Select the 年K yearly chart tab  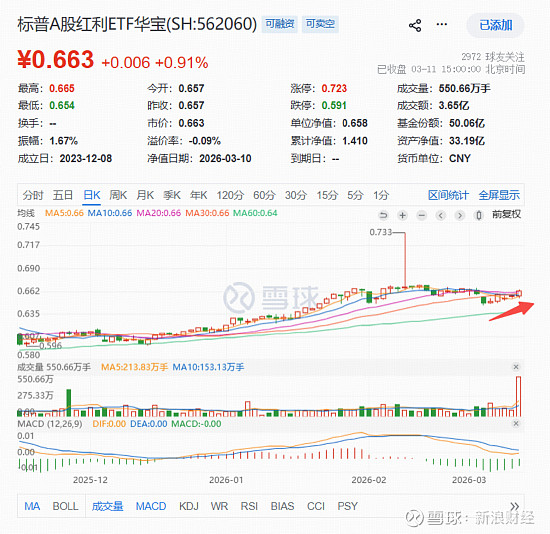pos(199,195)
